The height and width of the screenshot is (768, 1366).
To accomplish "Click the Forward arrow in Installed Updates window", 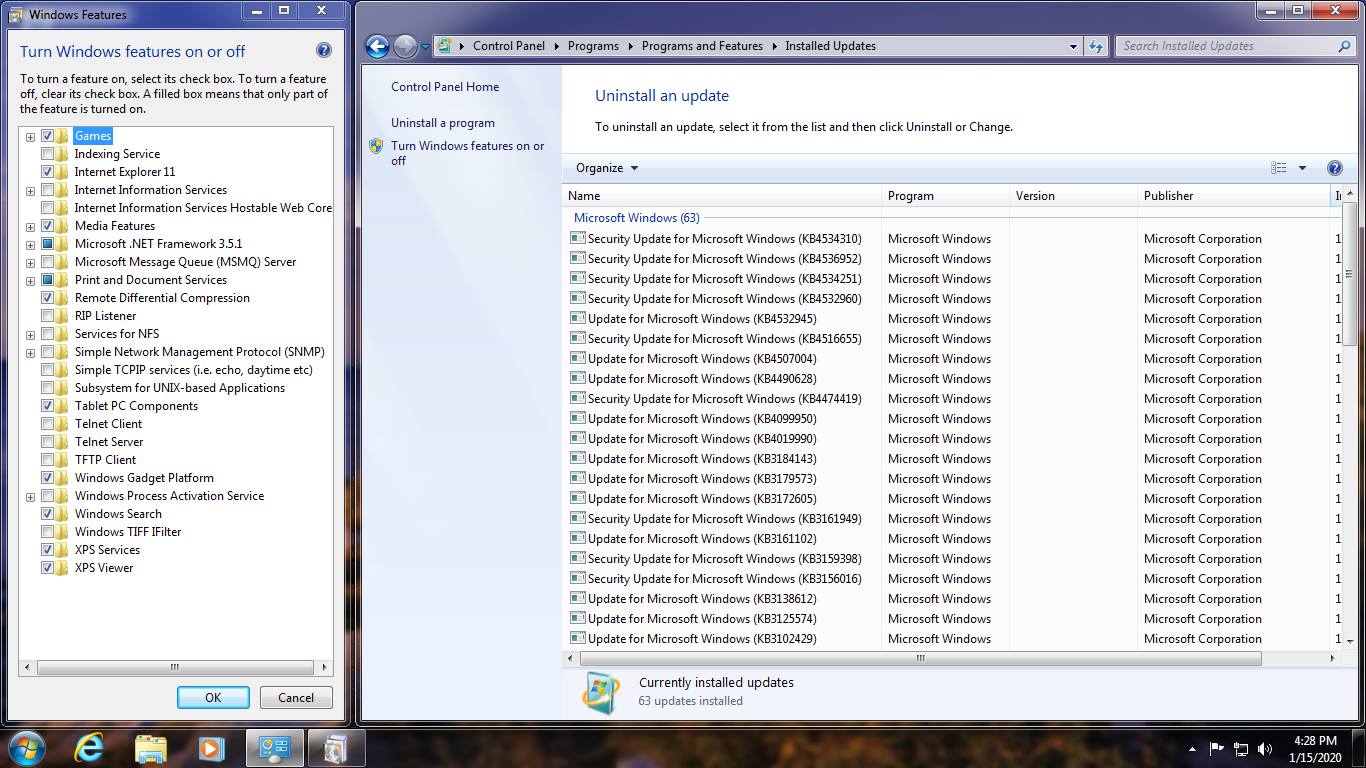I will [x=405, y=46].
